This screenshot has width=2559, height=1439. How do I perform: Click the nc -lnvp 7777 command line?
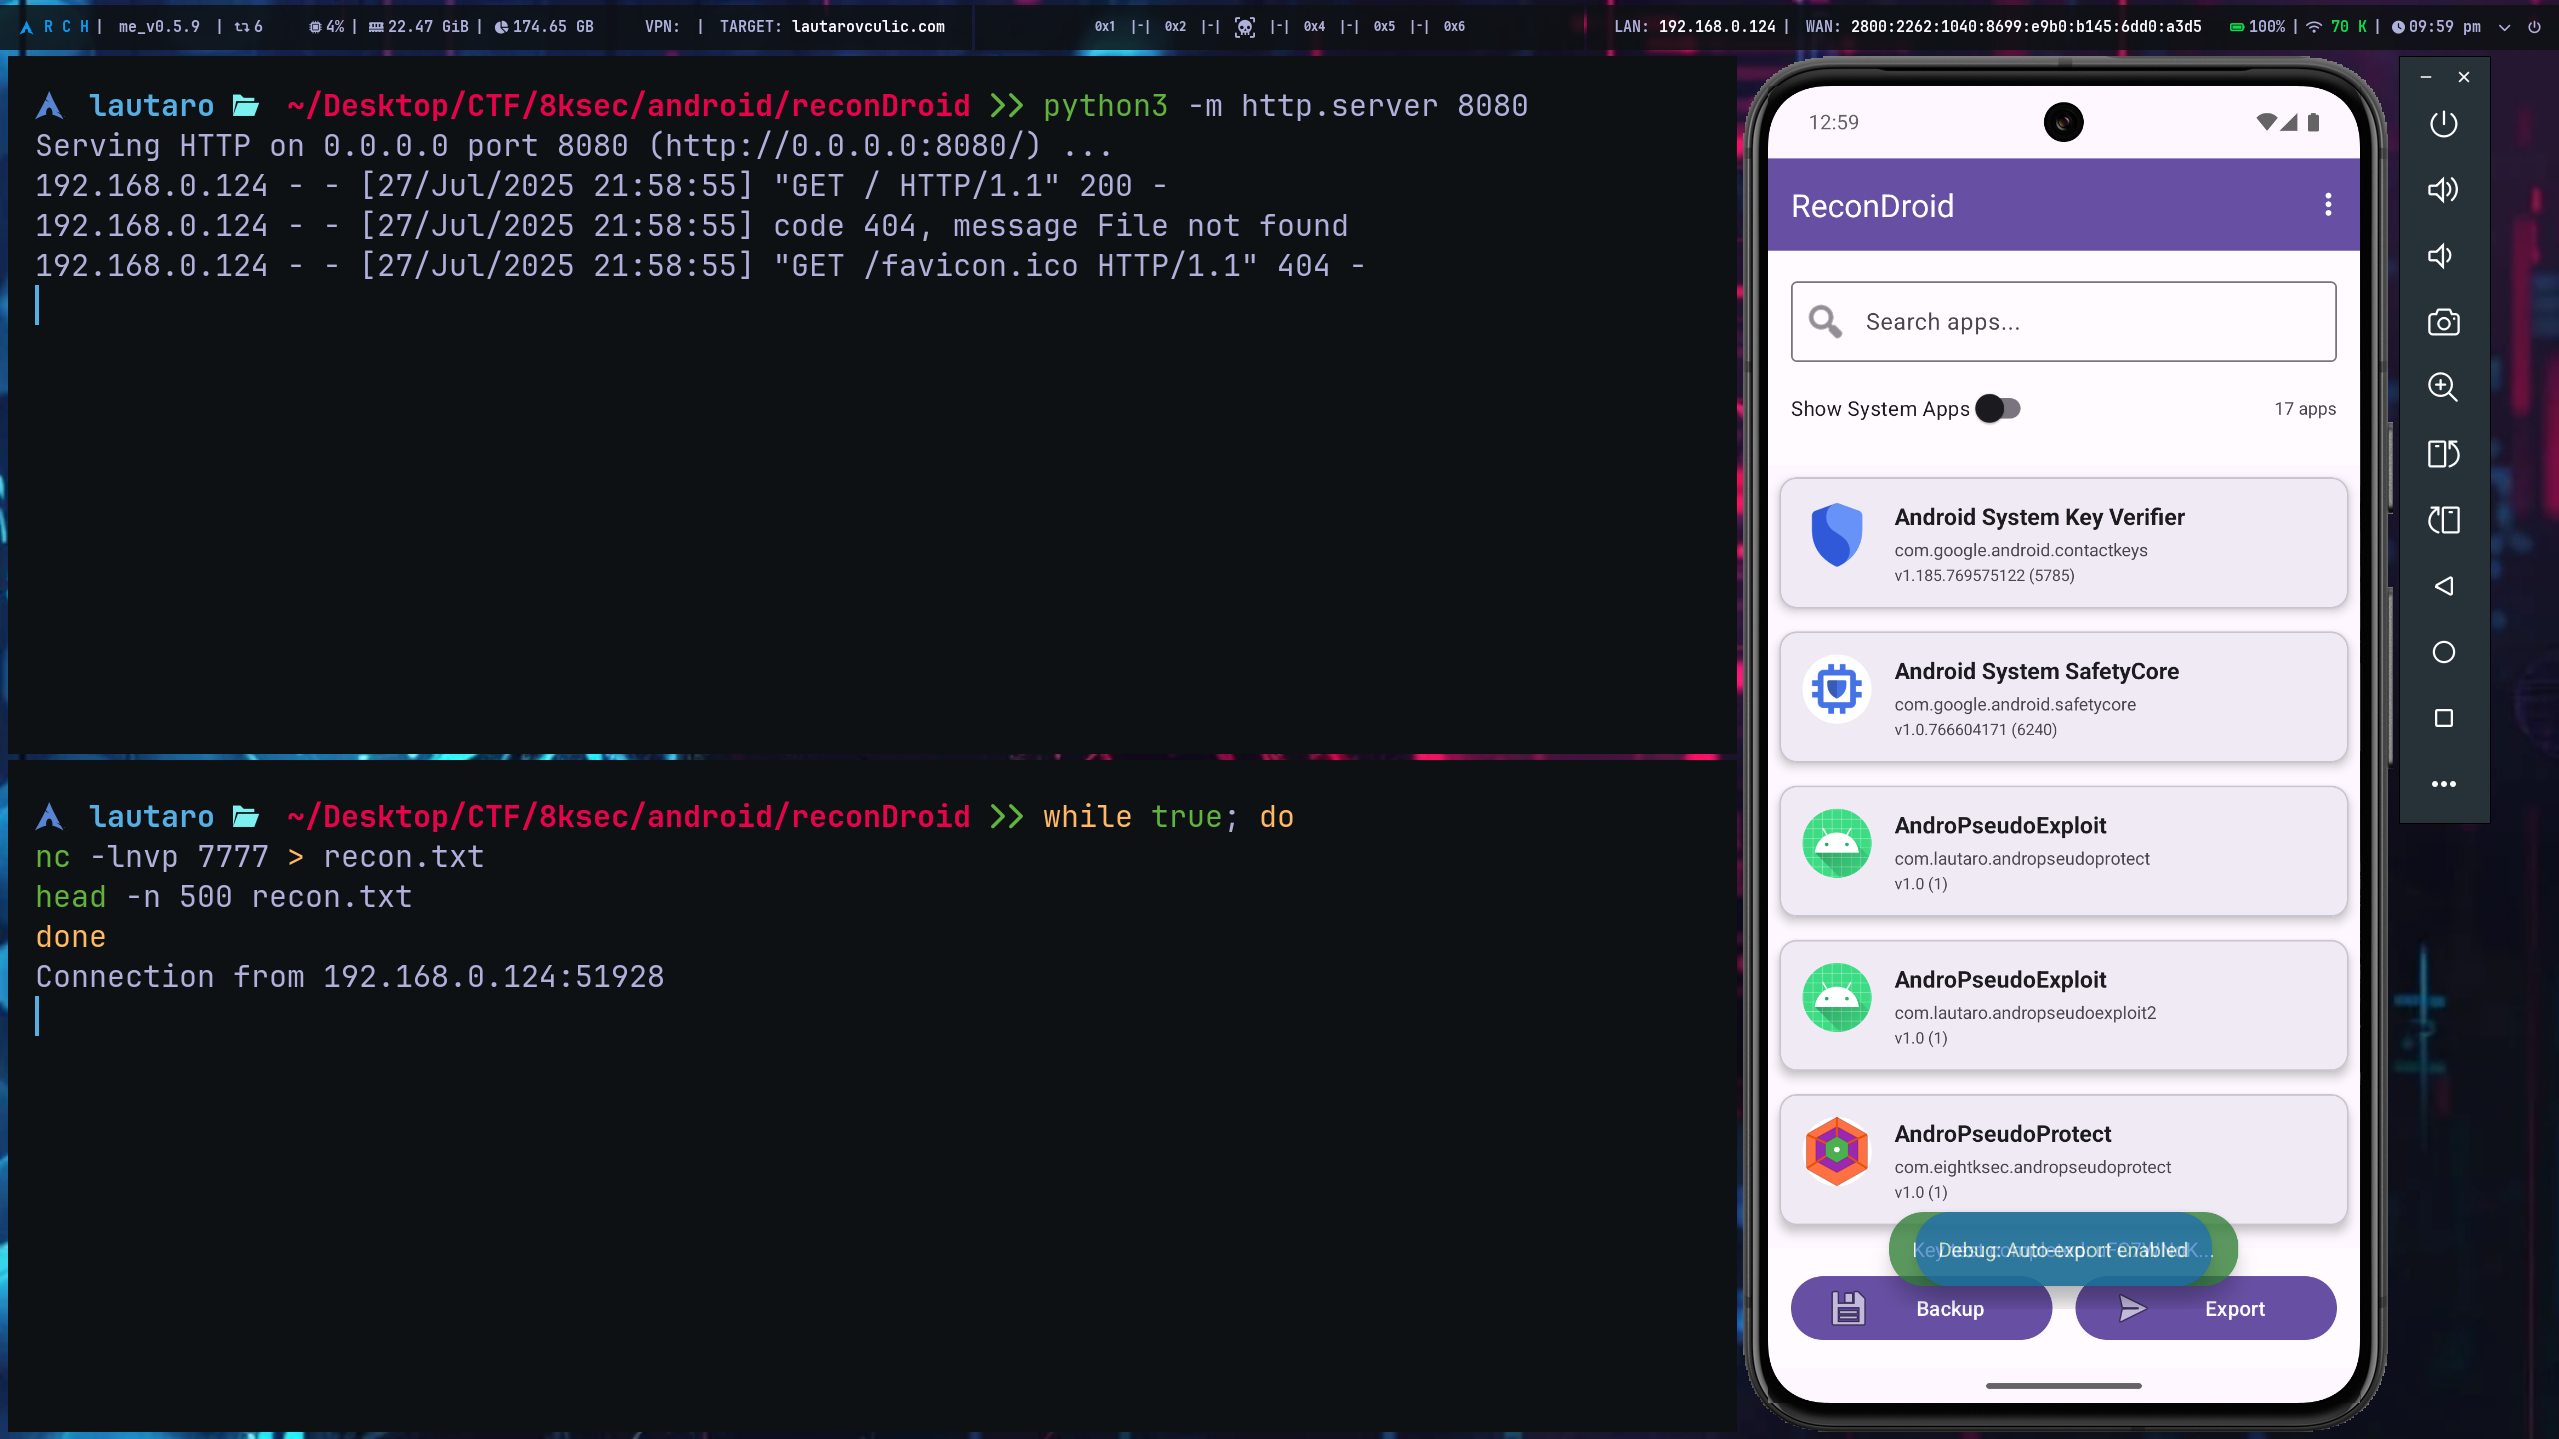point(260,857)
